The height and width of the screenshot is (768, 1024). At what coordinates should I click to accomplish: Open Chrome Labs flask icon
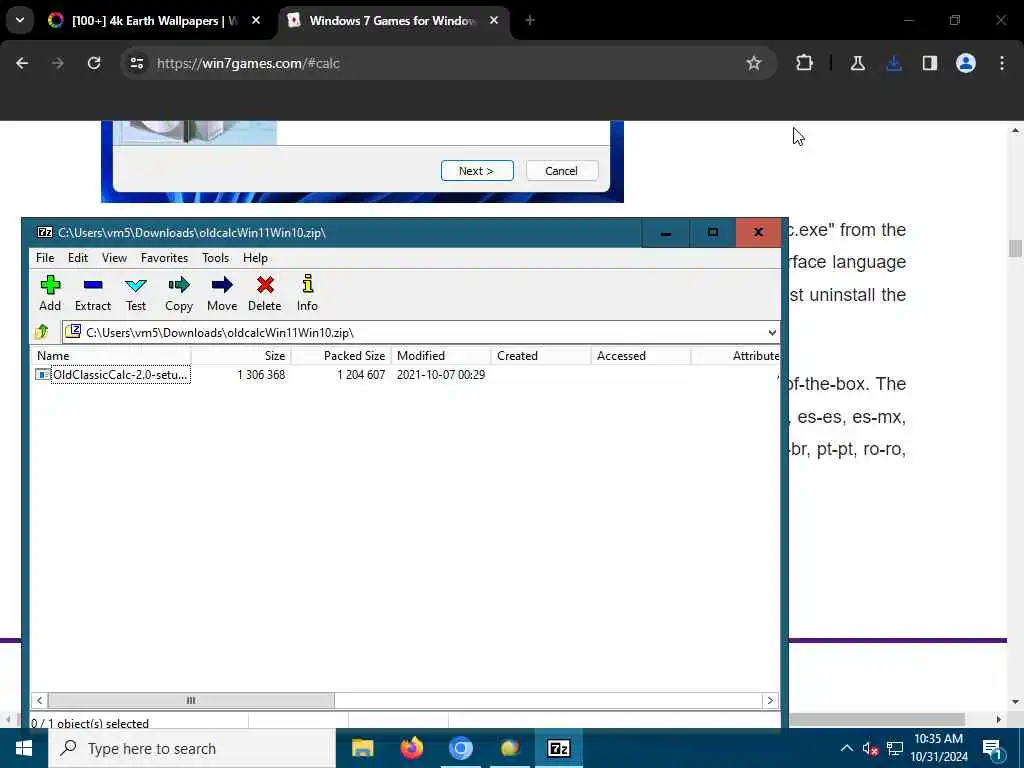click(857, 63)
